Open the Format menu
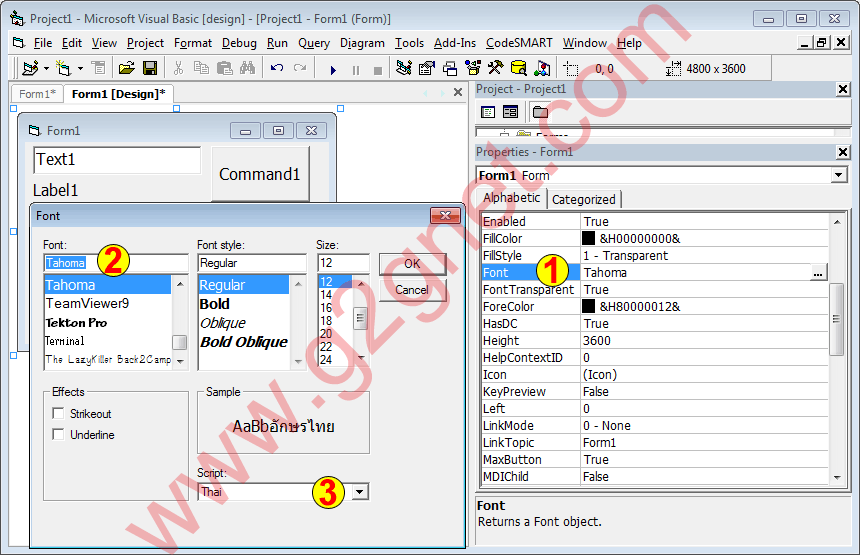 pos(193,43)
